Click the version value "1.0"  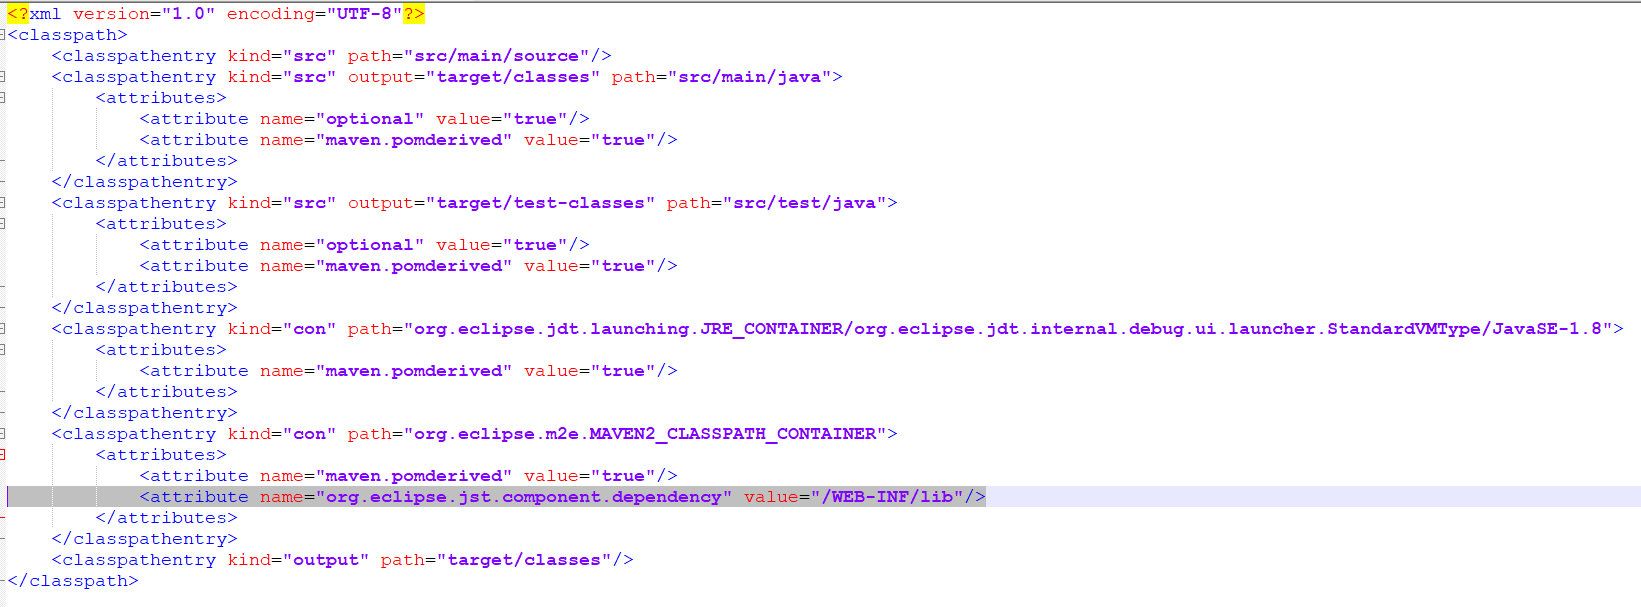[189, 14]
